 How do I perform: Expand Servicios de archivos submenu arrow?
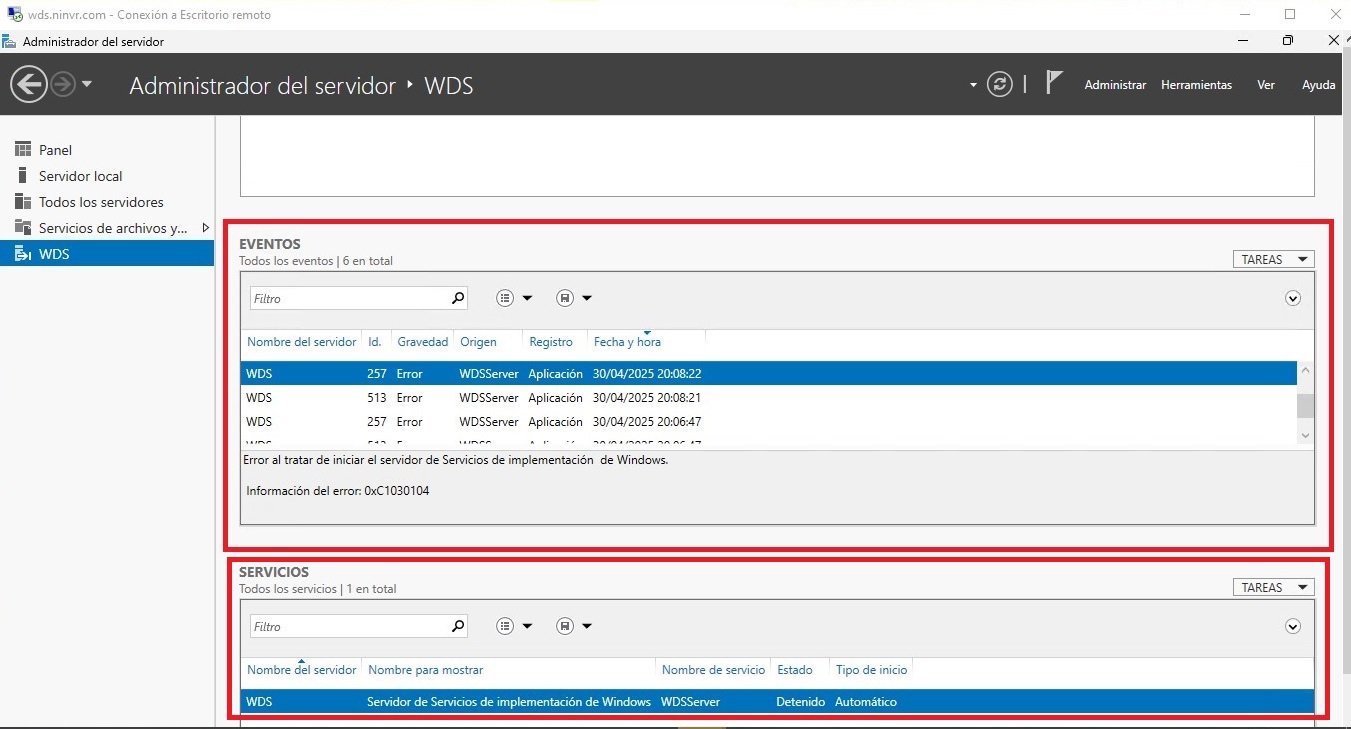coord(205,228)
